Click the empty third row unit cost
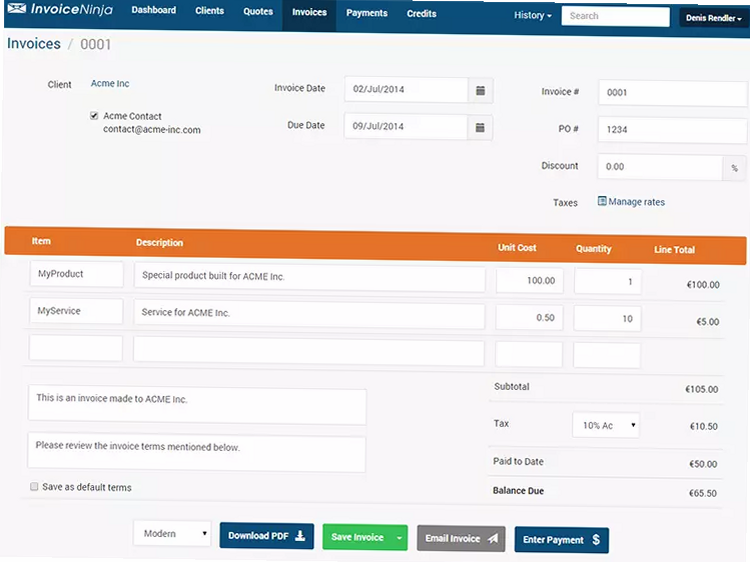750x562 pixels. click(x=529, y=355)
